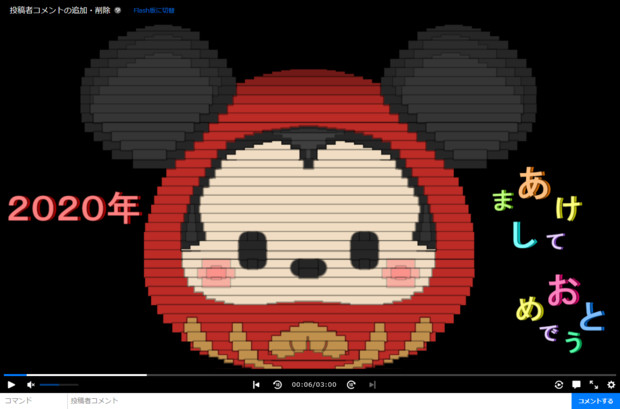The height and width of the screenshot is (409, 620).
Task: Toggle comment display on the video
Action: tap(576, 385)
